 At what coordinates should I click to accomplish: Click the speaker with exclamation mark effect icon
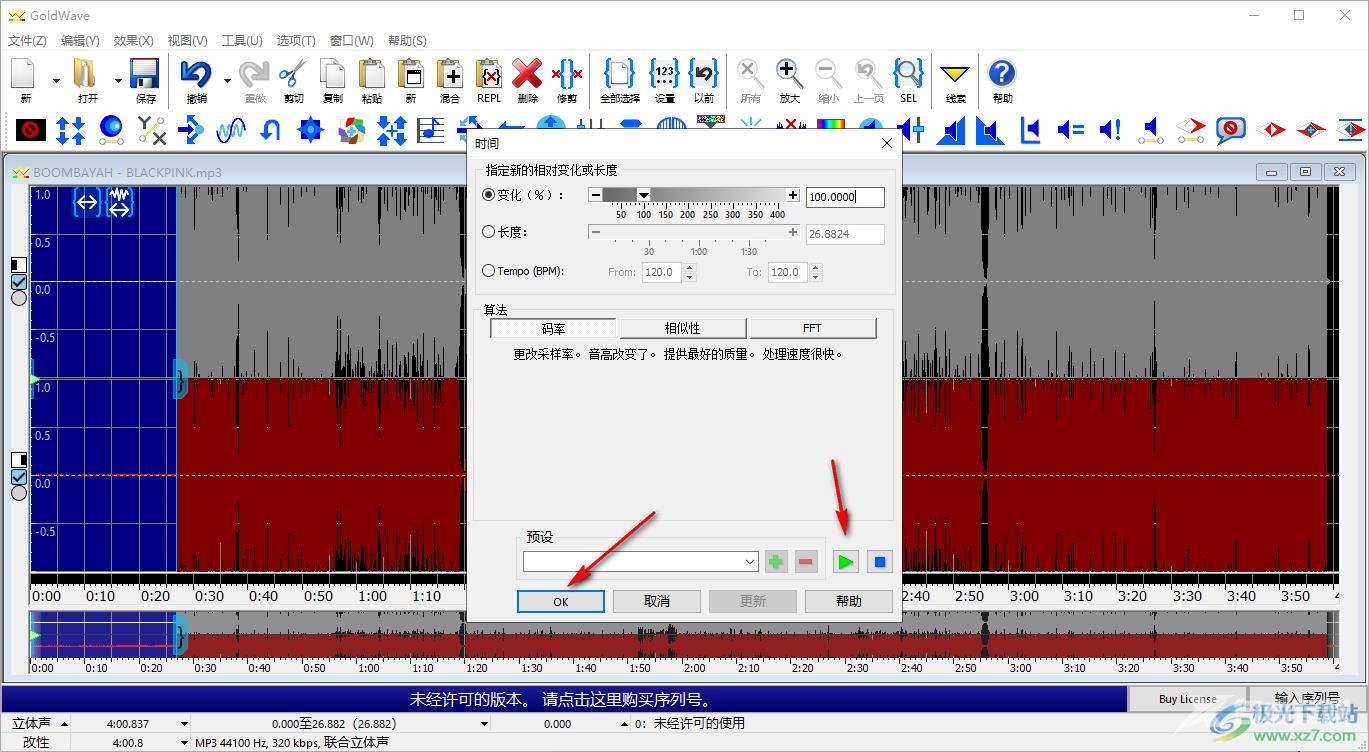(x=1110, y=129)
